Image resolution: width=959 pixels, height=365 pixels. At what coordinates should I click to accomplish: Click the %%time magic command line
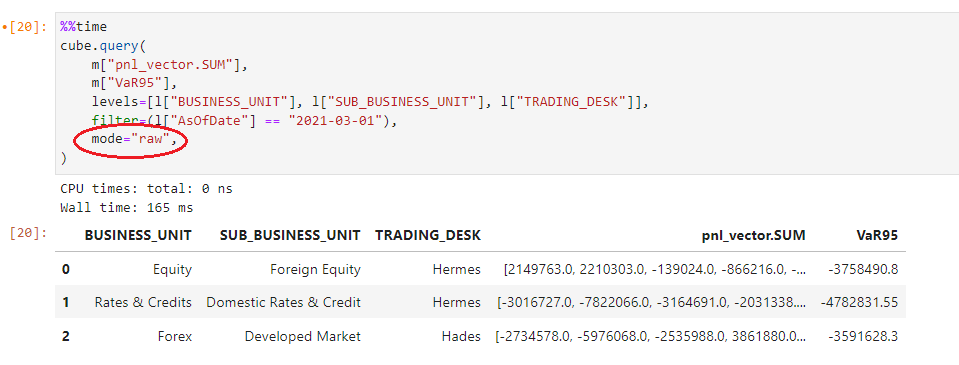(x=84, y=27)
